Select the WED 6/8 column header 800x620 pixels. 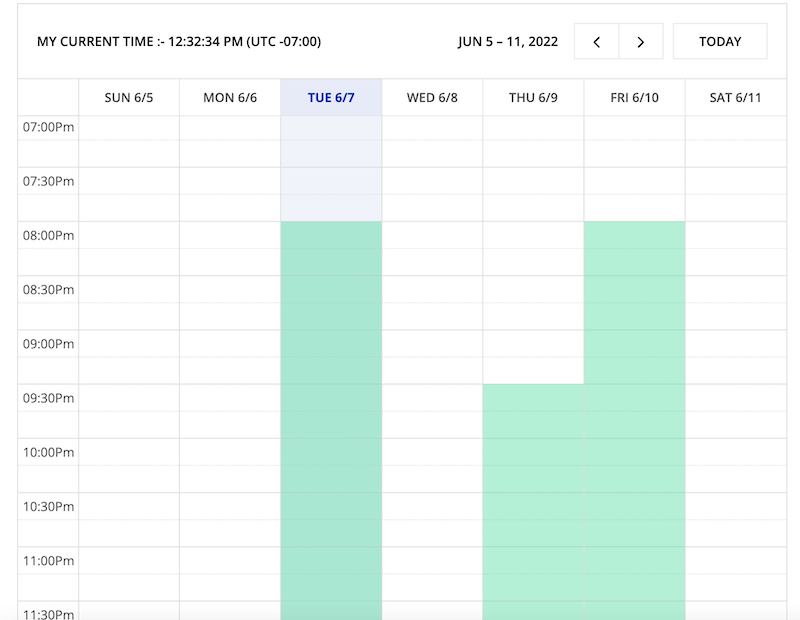[x=432, y=97]
